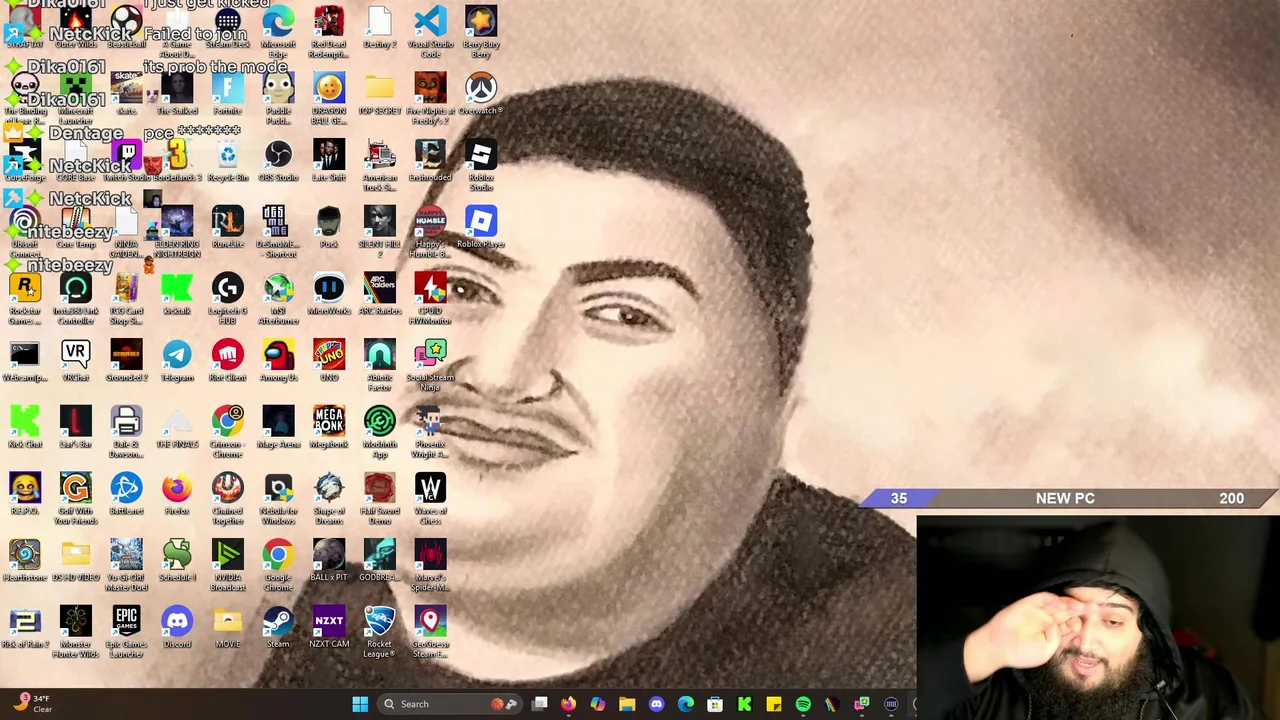Viewport: 1280px width, 720px height.
Task: Open the VRChat desktop icon
Action: tap(75, 361)
